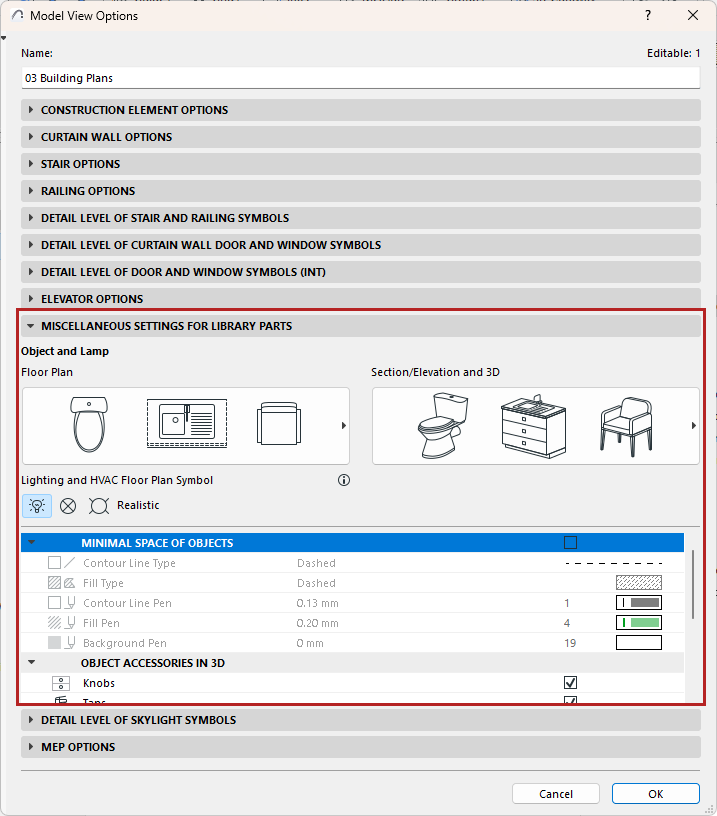
Task: Select the lightbulb realistic lighting symbol
Action: [x=37, y=506]
